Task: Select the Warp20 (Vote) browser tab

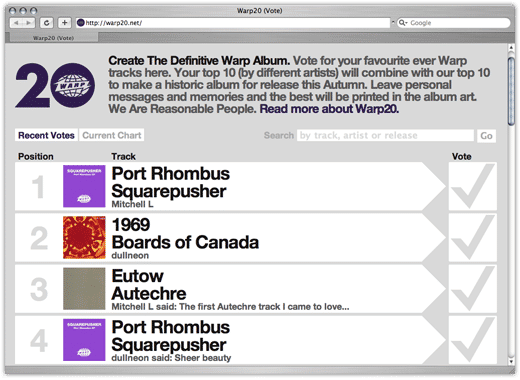Action: click(53, 38)
